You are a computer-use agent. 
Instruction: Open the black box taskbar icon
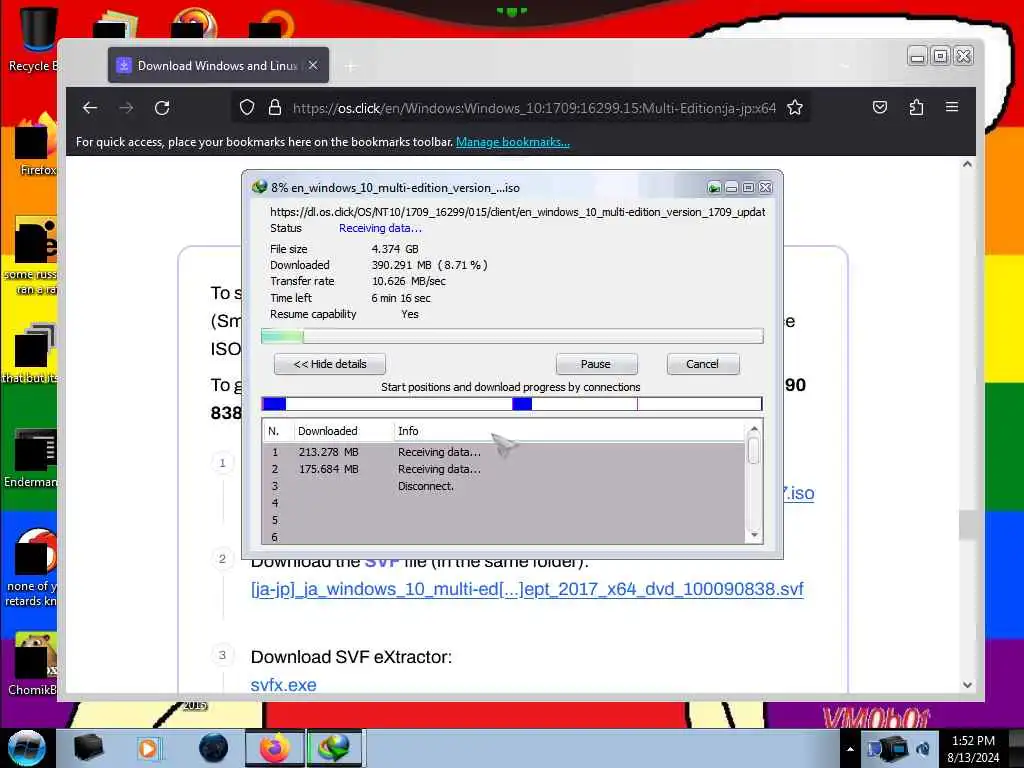click(88, 748)
